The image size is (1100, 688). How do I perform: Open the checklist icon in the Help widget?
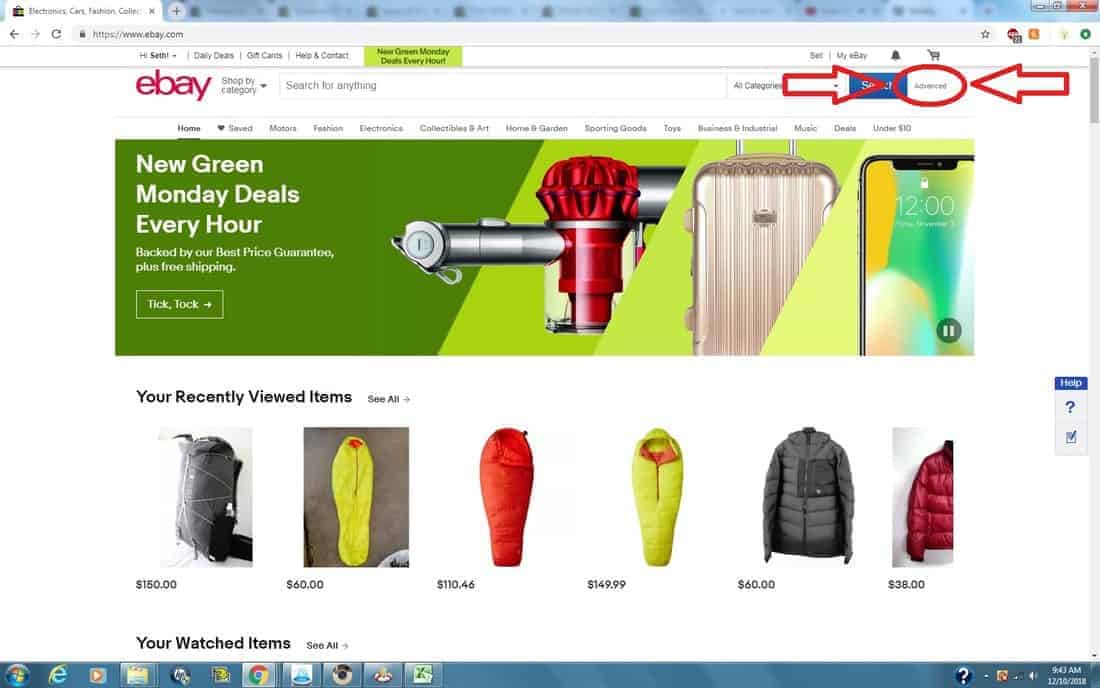click(1071, 437)
